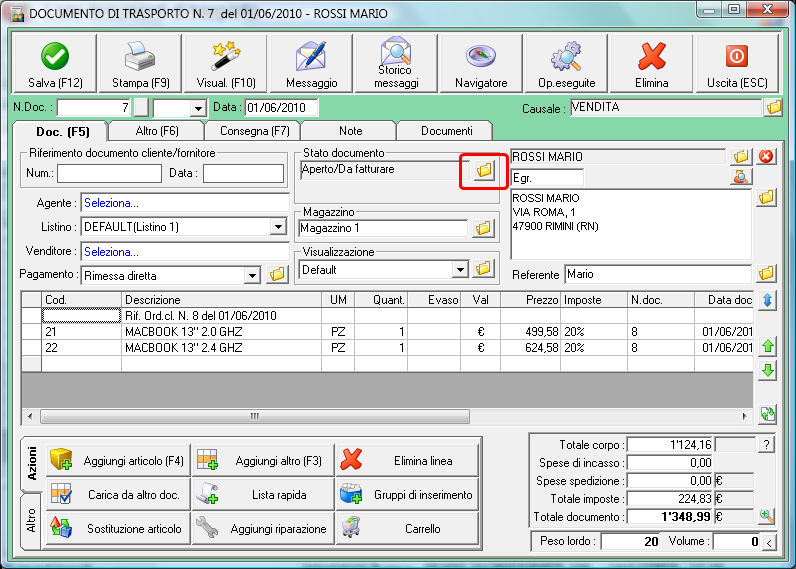Select the vertical Altro tab at bottom left
Viewport: 796px width, 569px height.
pyautogui.click(x=31, y=520)
